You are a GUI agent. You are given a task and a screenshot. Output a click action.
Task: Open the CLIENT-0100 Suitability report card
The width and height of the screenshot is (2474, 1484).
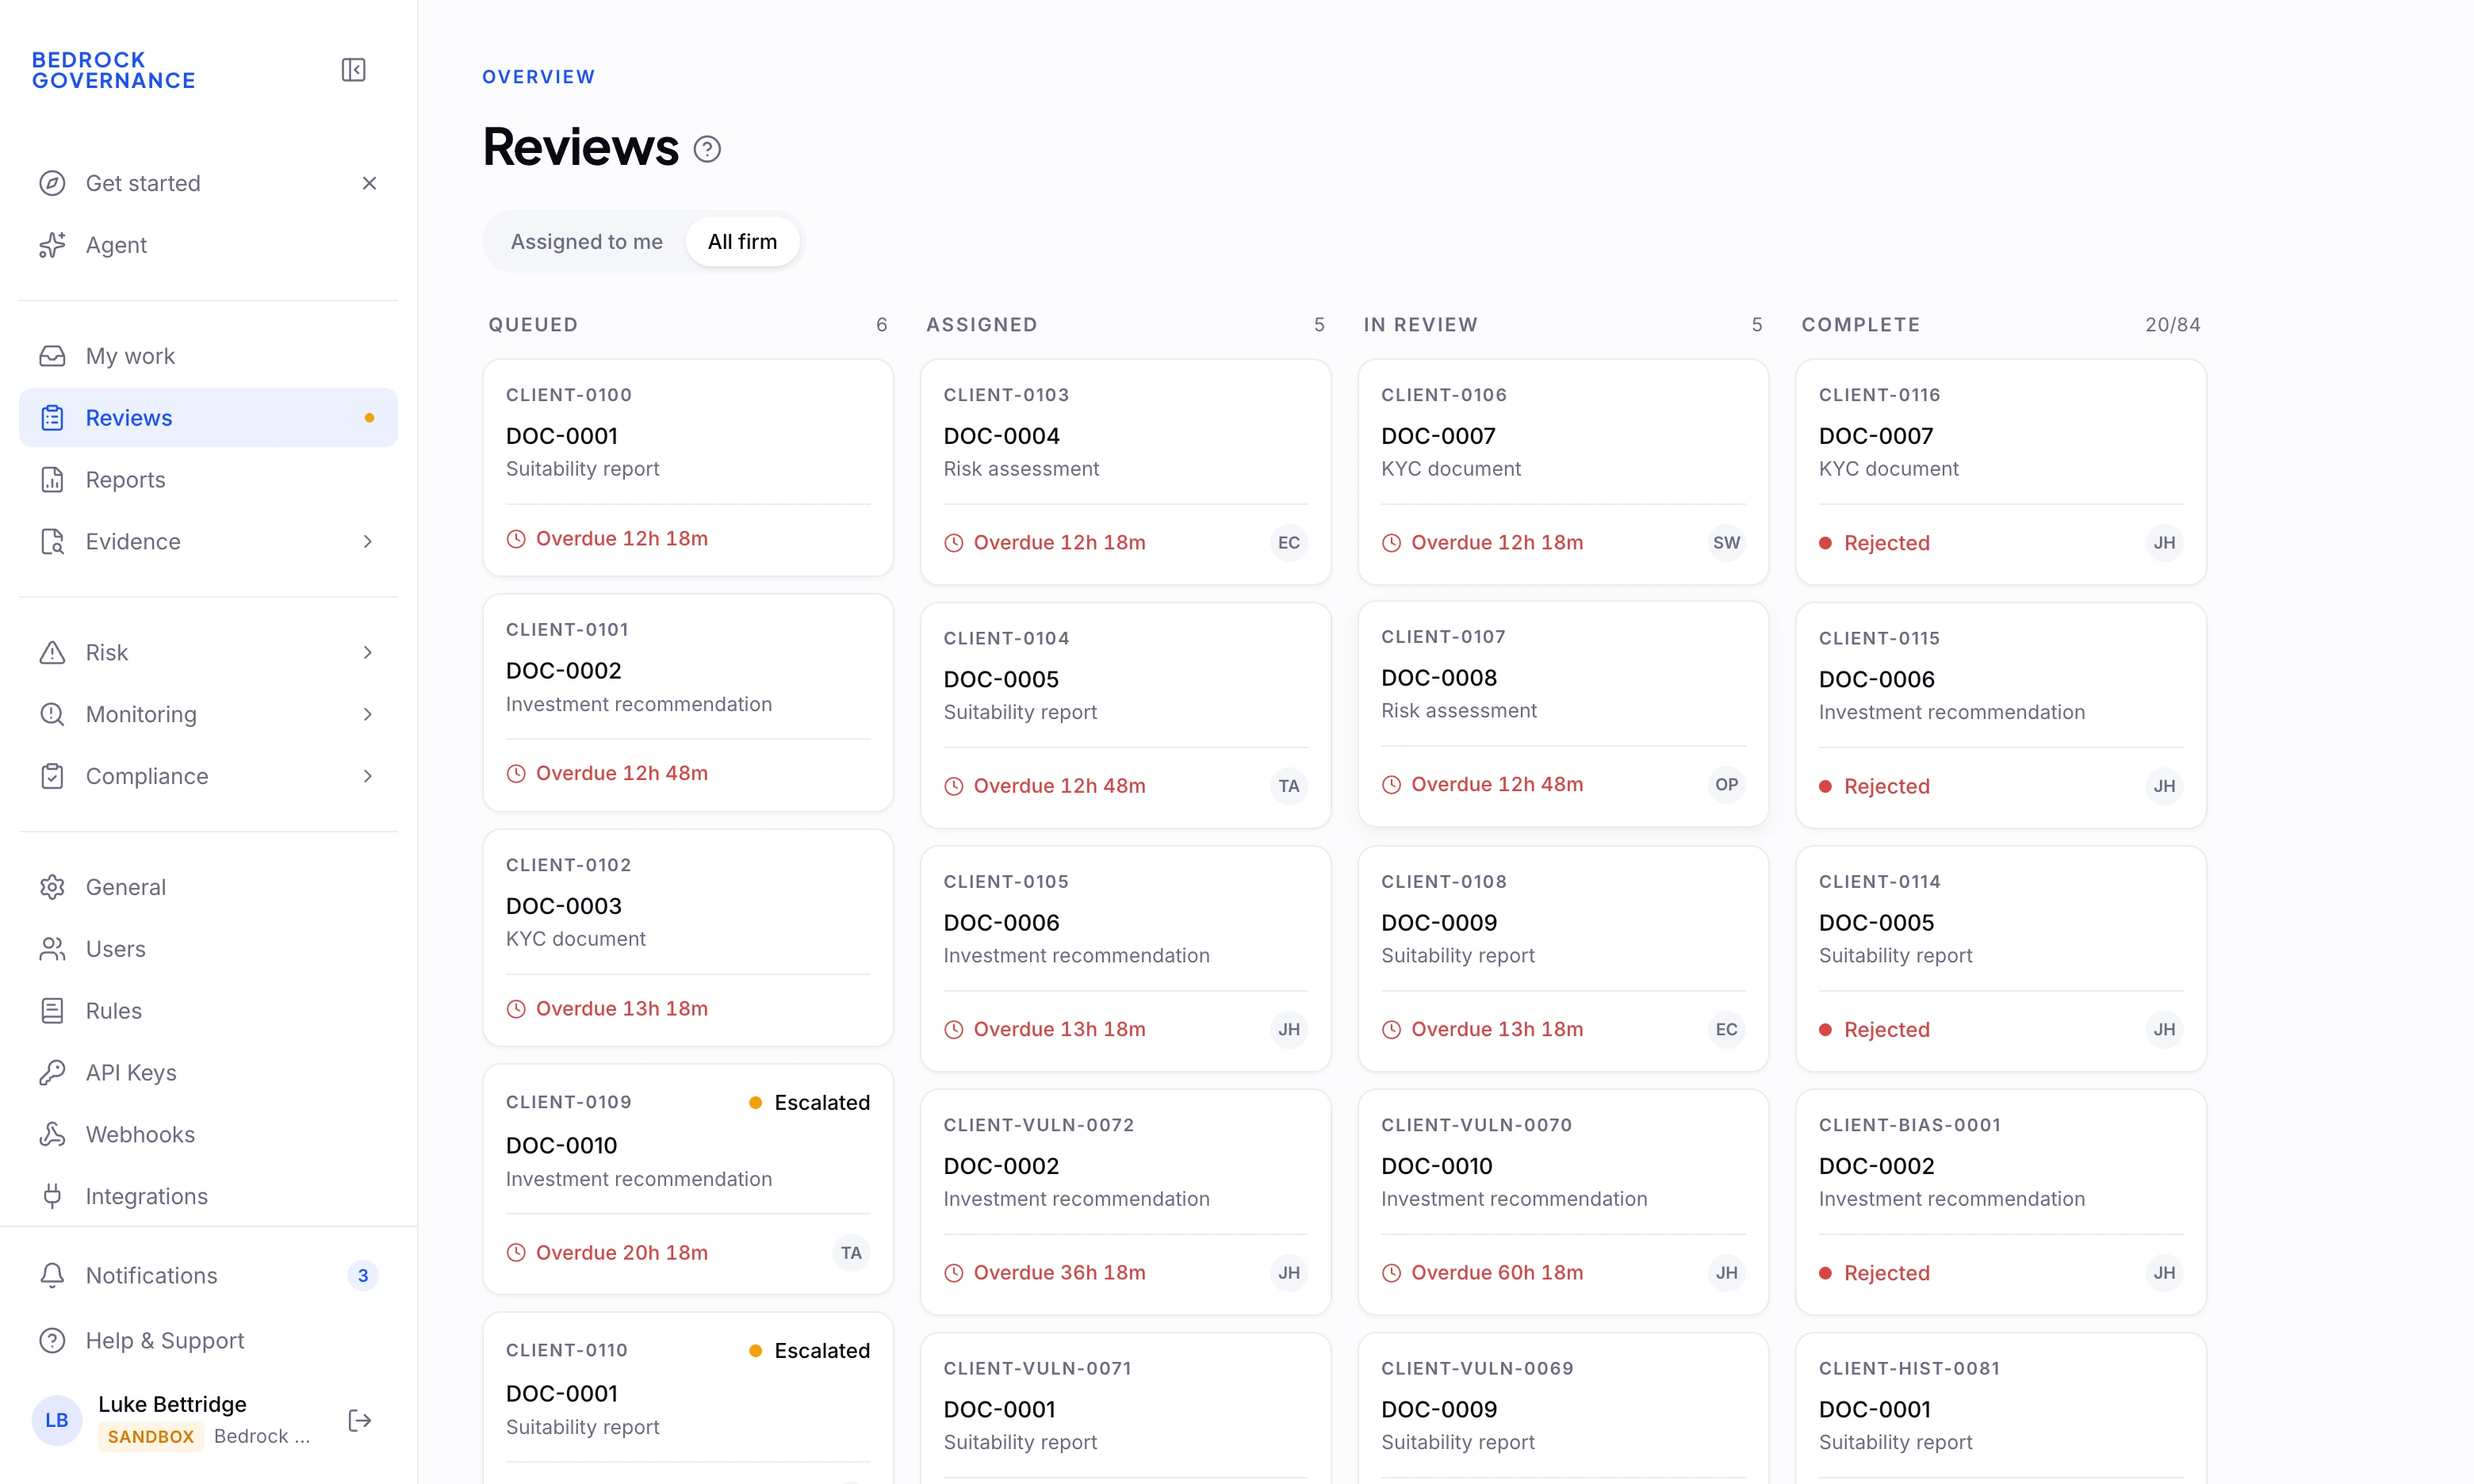tap(688, 468)
